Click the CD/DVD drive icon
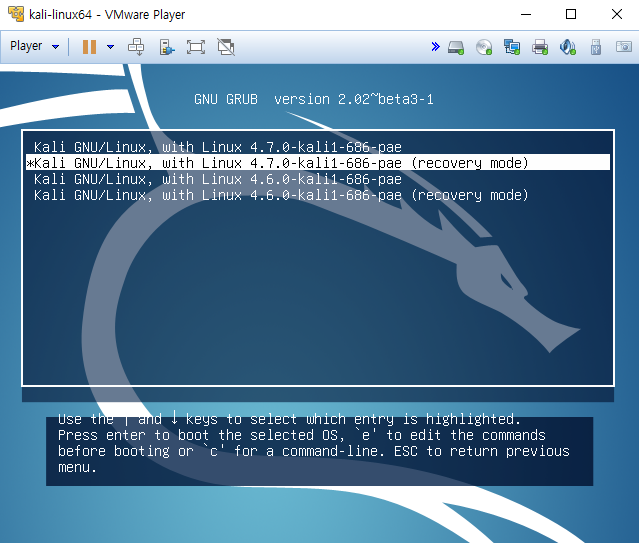Image resolution: width=639 pixels, height=543 pixels. coord(484,47)
